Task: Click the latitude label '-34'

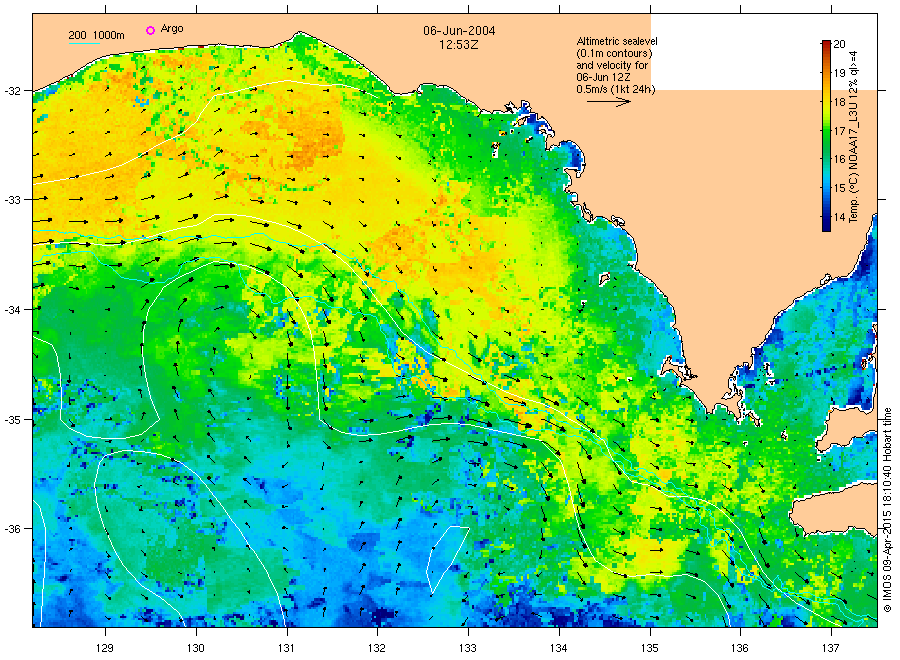Action: pos(13,310)
